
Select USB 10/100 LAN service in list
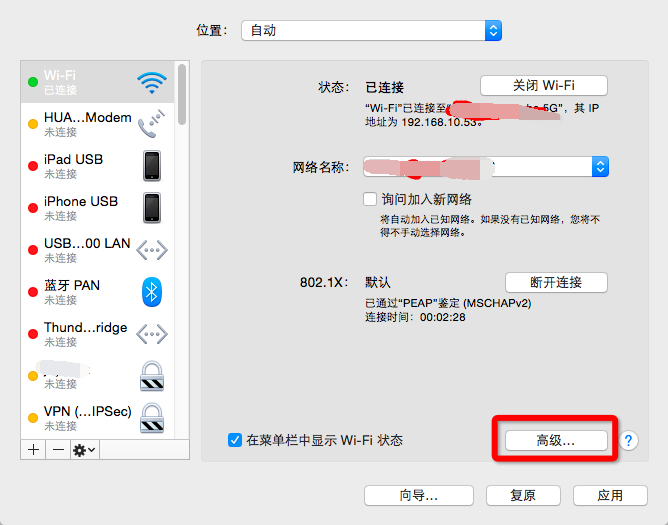tap(87, 250)
